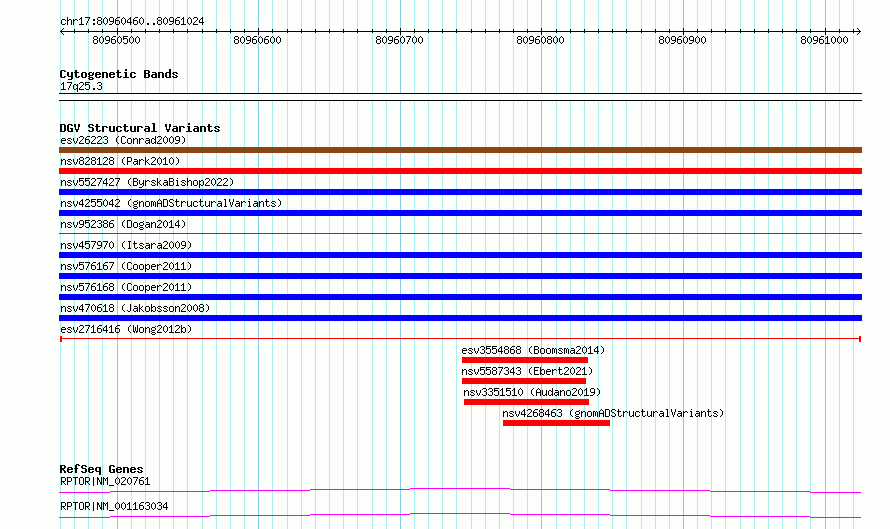Screen dimensions: 890x529
Task: Click the Cytogenetic Bands track title
Action: coord(119,74)
